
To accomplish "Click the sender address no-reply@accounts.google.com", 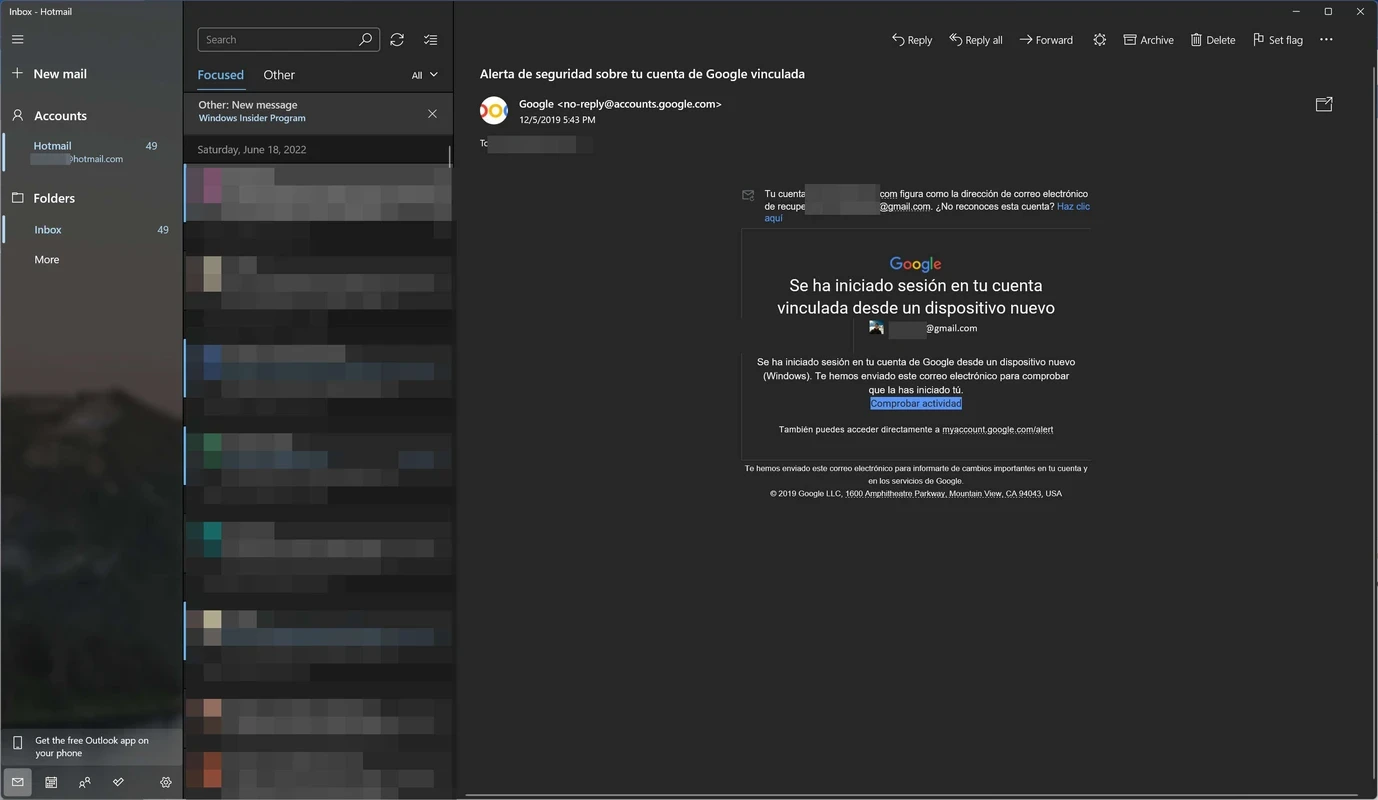I will click(639, 104).
